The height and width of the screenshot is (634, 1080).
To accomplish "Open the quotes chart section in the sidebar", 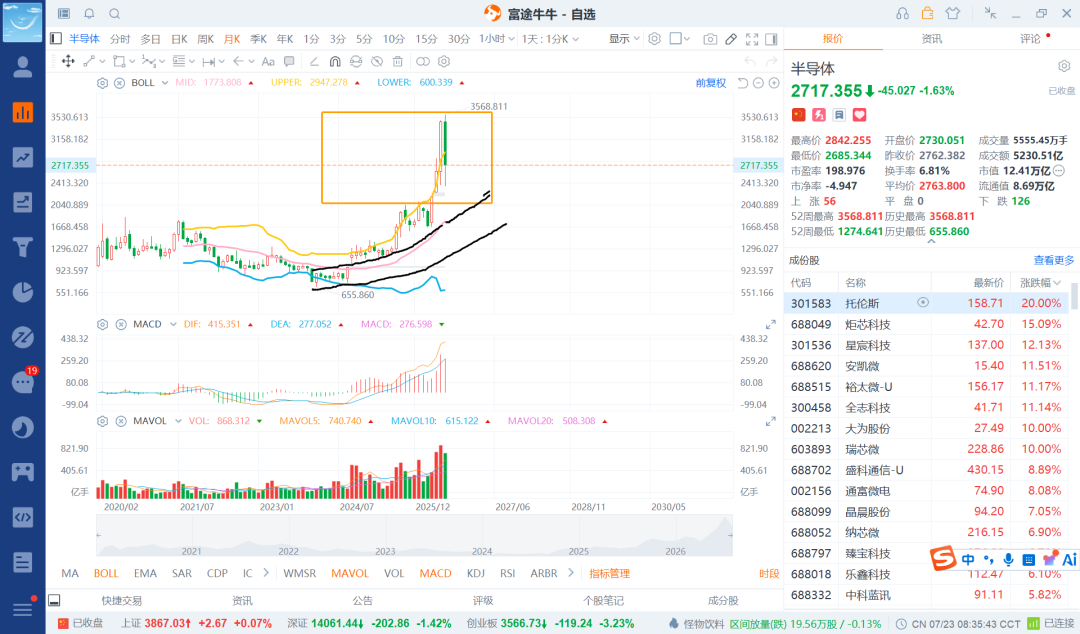I will coord(23,112).
